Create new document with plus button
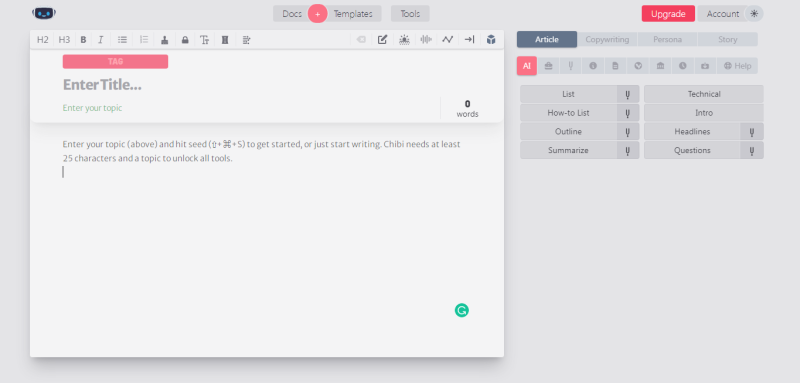Screen dimensions: 800x383 [x=317, y=14]
